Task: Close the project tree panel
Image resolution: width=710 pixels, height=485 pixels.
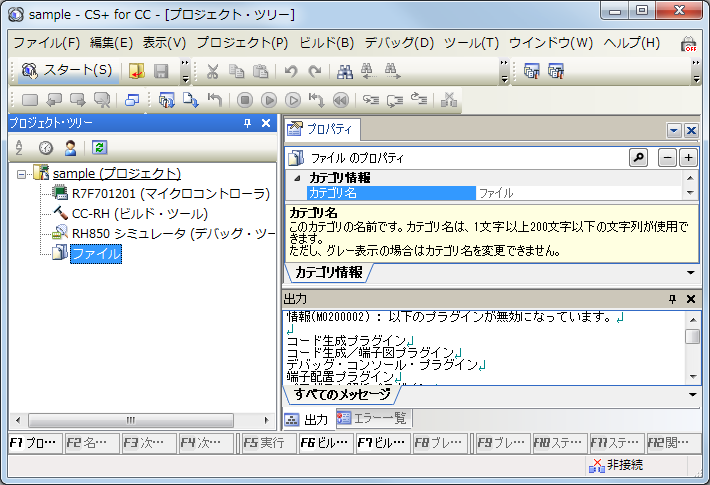Action: pos(266,123)
